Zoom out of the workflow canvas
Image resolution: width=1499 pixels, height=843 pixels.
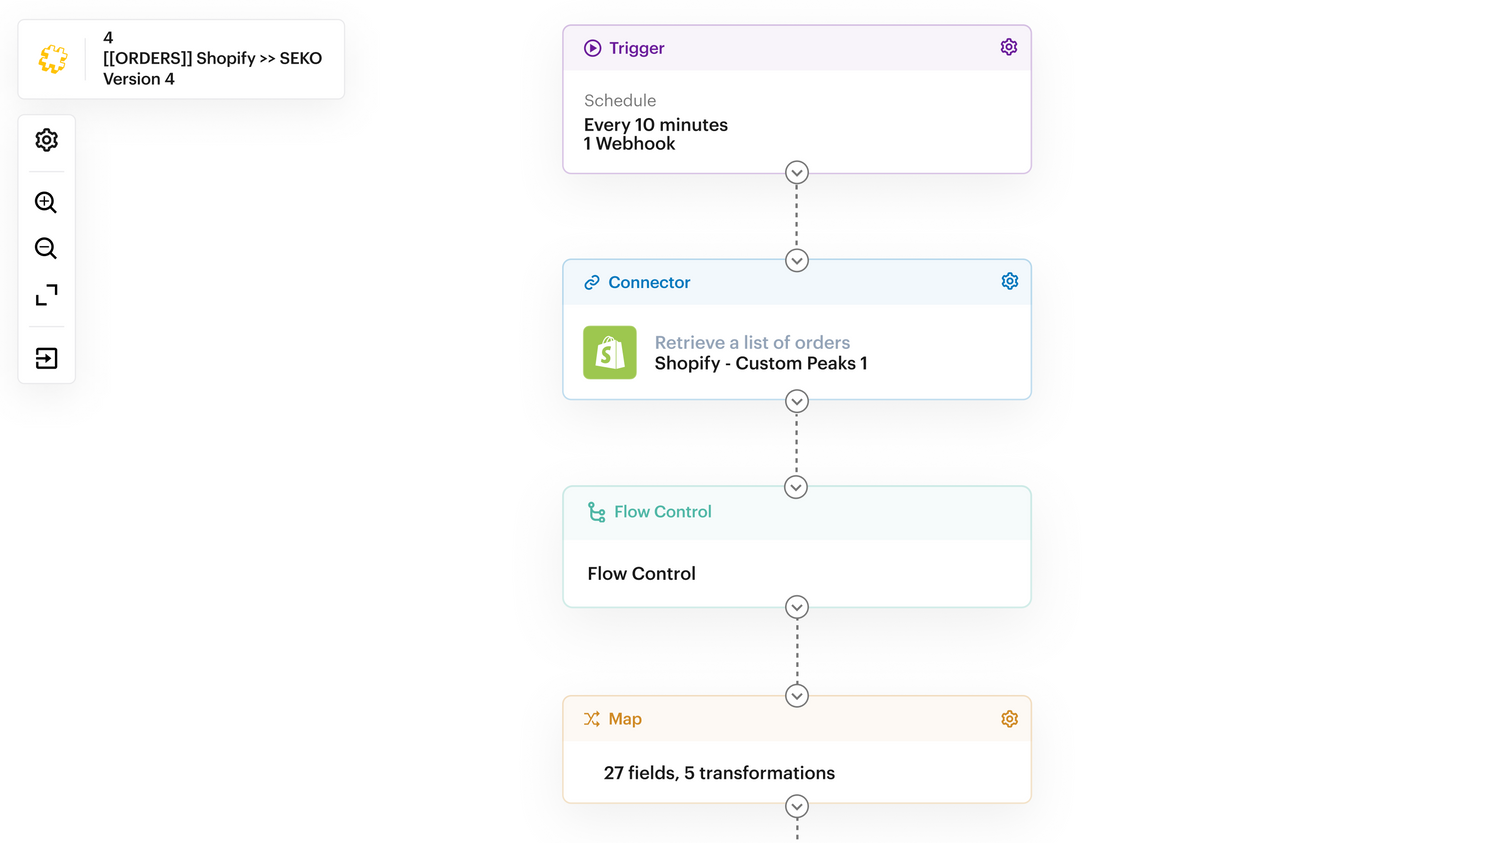(x=46, y=248)
